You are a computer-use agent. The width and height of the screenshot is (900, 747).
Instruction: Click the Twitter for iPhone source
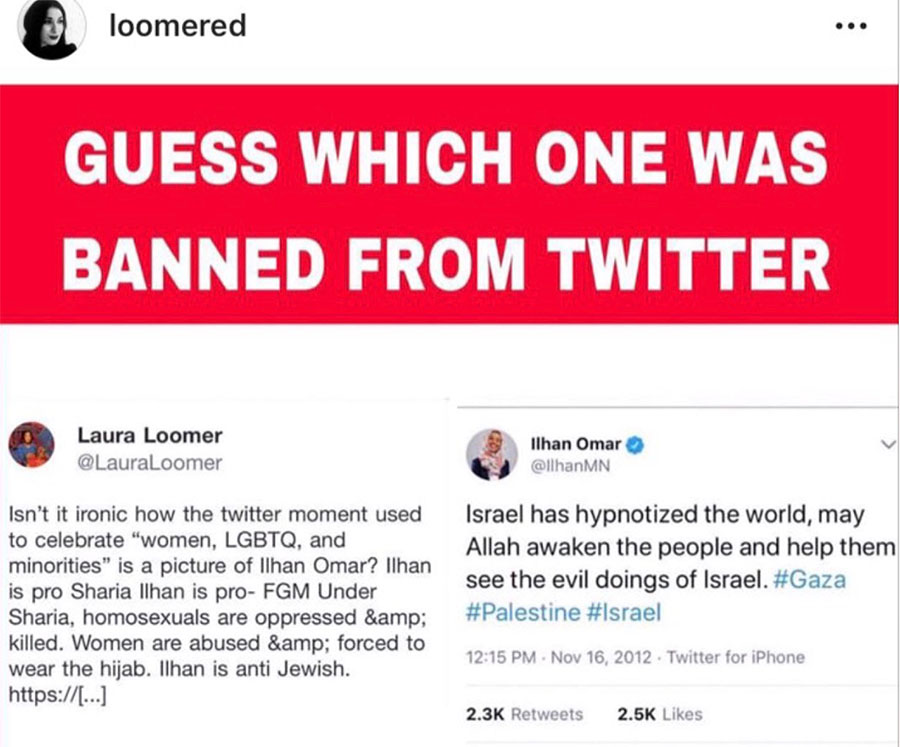[736, 657]
